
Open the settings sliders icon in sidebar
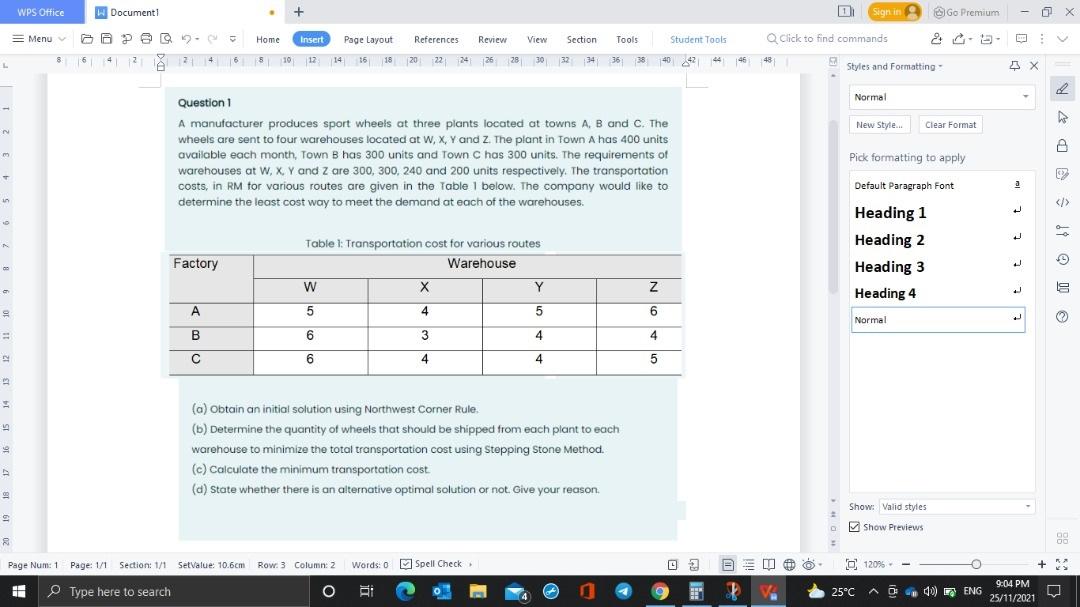coord(1062,231)
